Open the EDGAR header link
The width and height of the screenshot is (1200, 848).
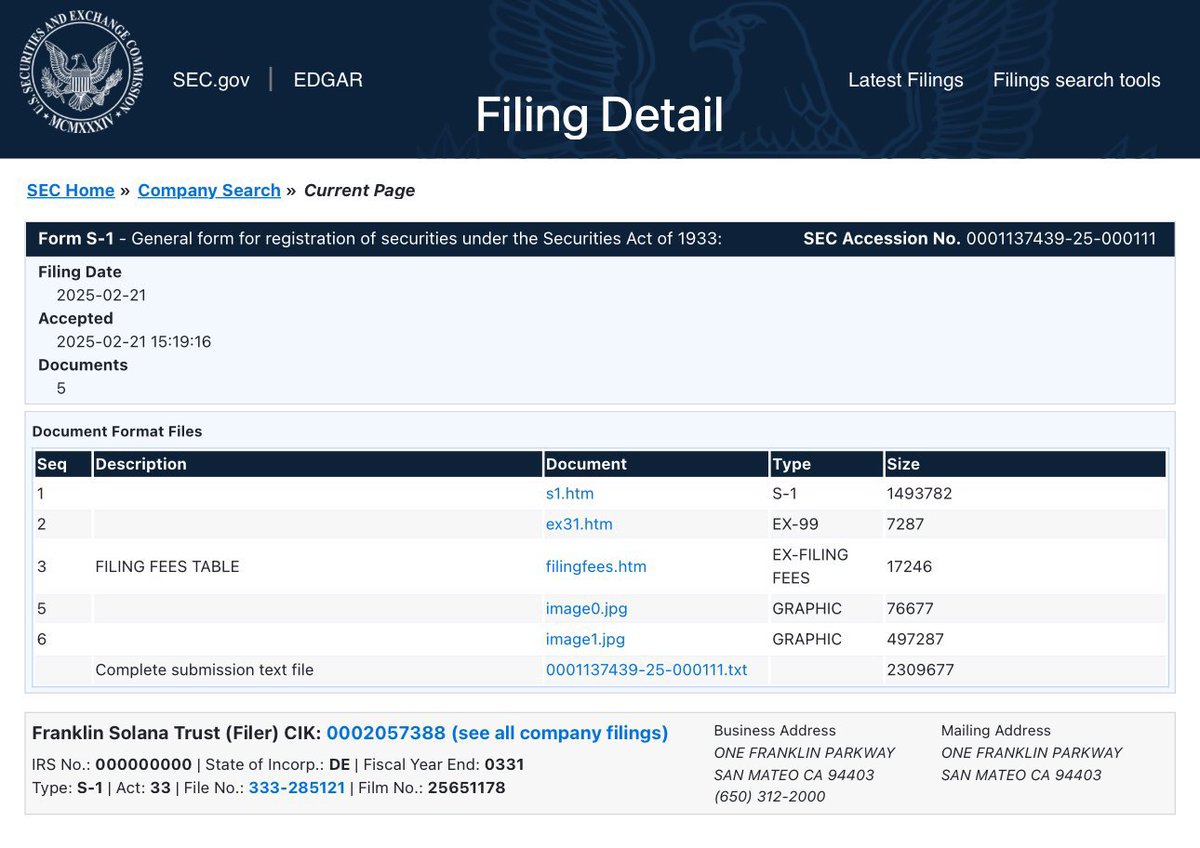[328, 80]
